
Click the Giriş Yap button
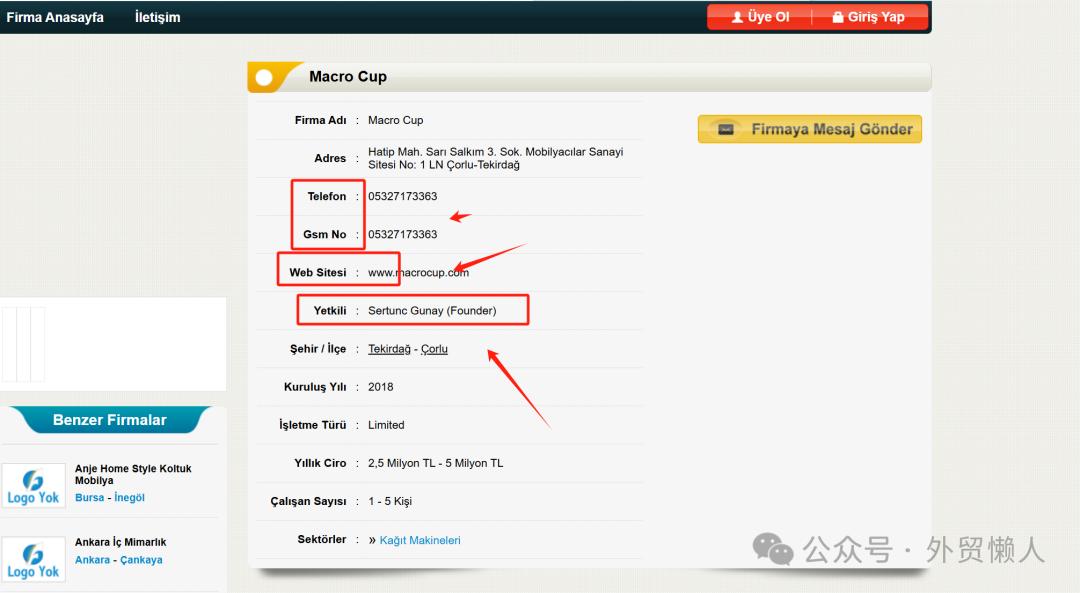[869, 17]
